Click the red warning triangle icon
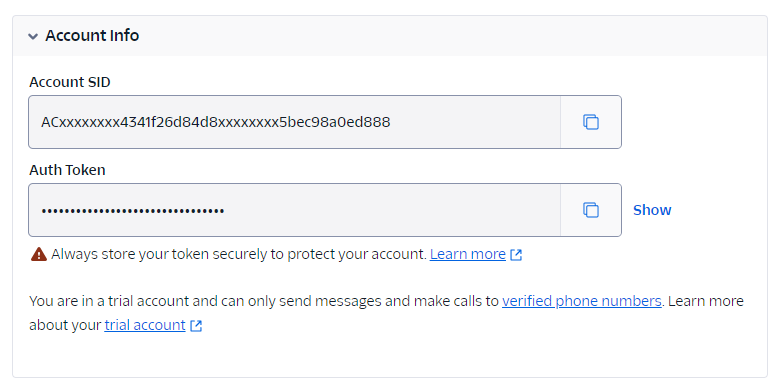 tap(38, 254)
